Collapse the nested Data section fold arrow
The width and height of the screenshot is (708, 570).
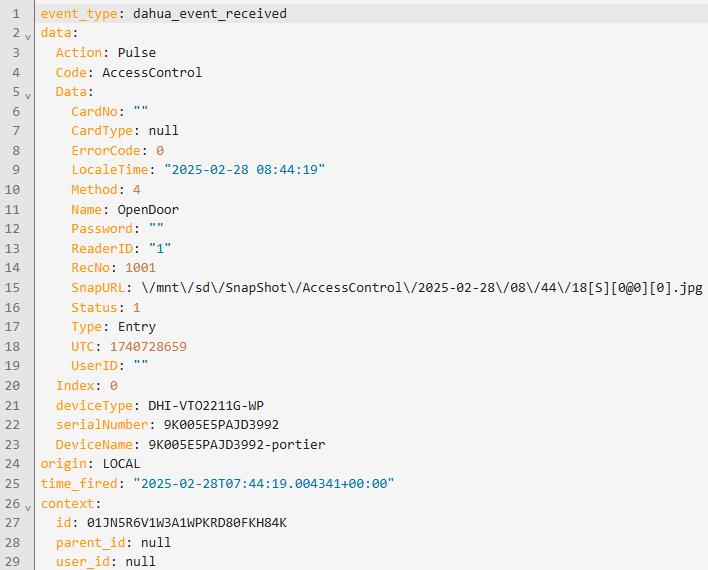[x=28, y=96]
